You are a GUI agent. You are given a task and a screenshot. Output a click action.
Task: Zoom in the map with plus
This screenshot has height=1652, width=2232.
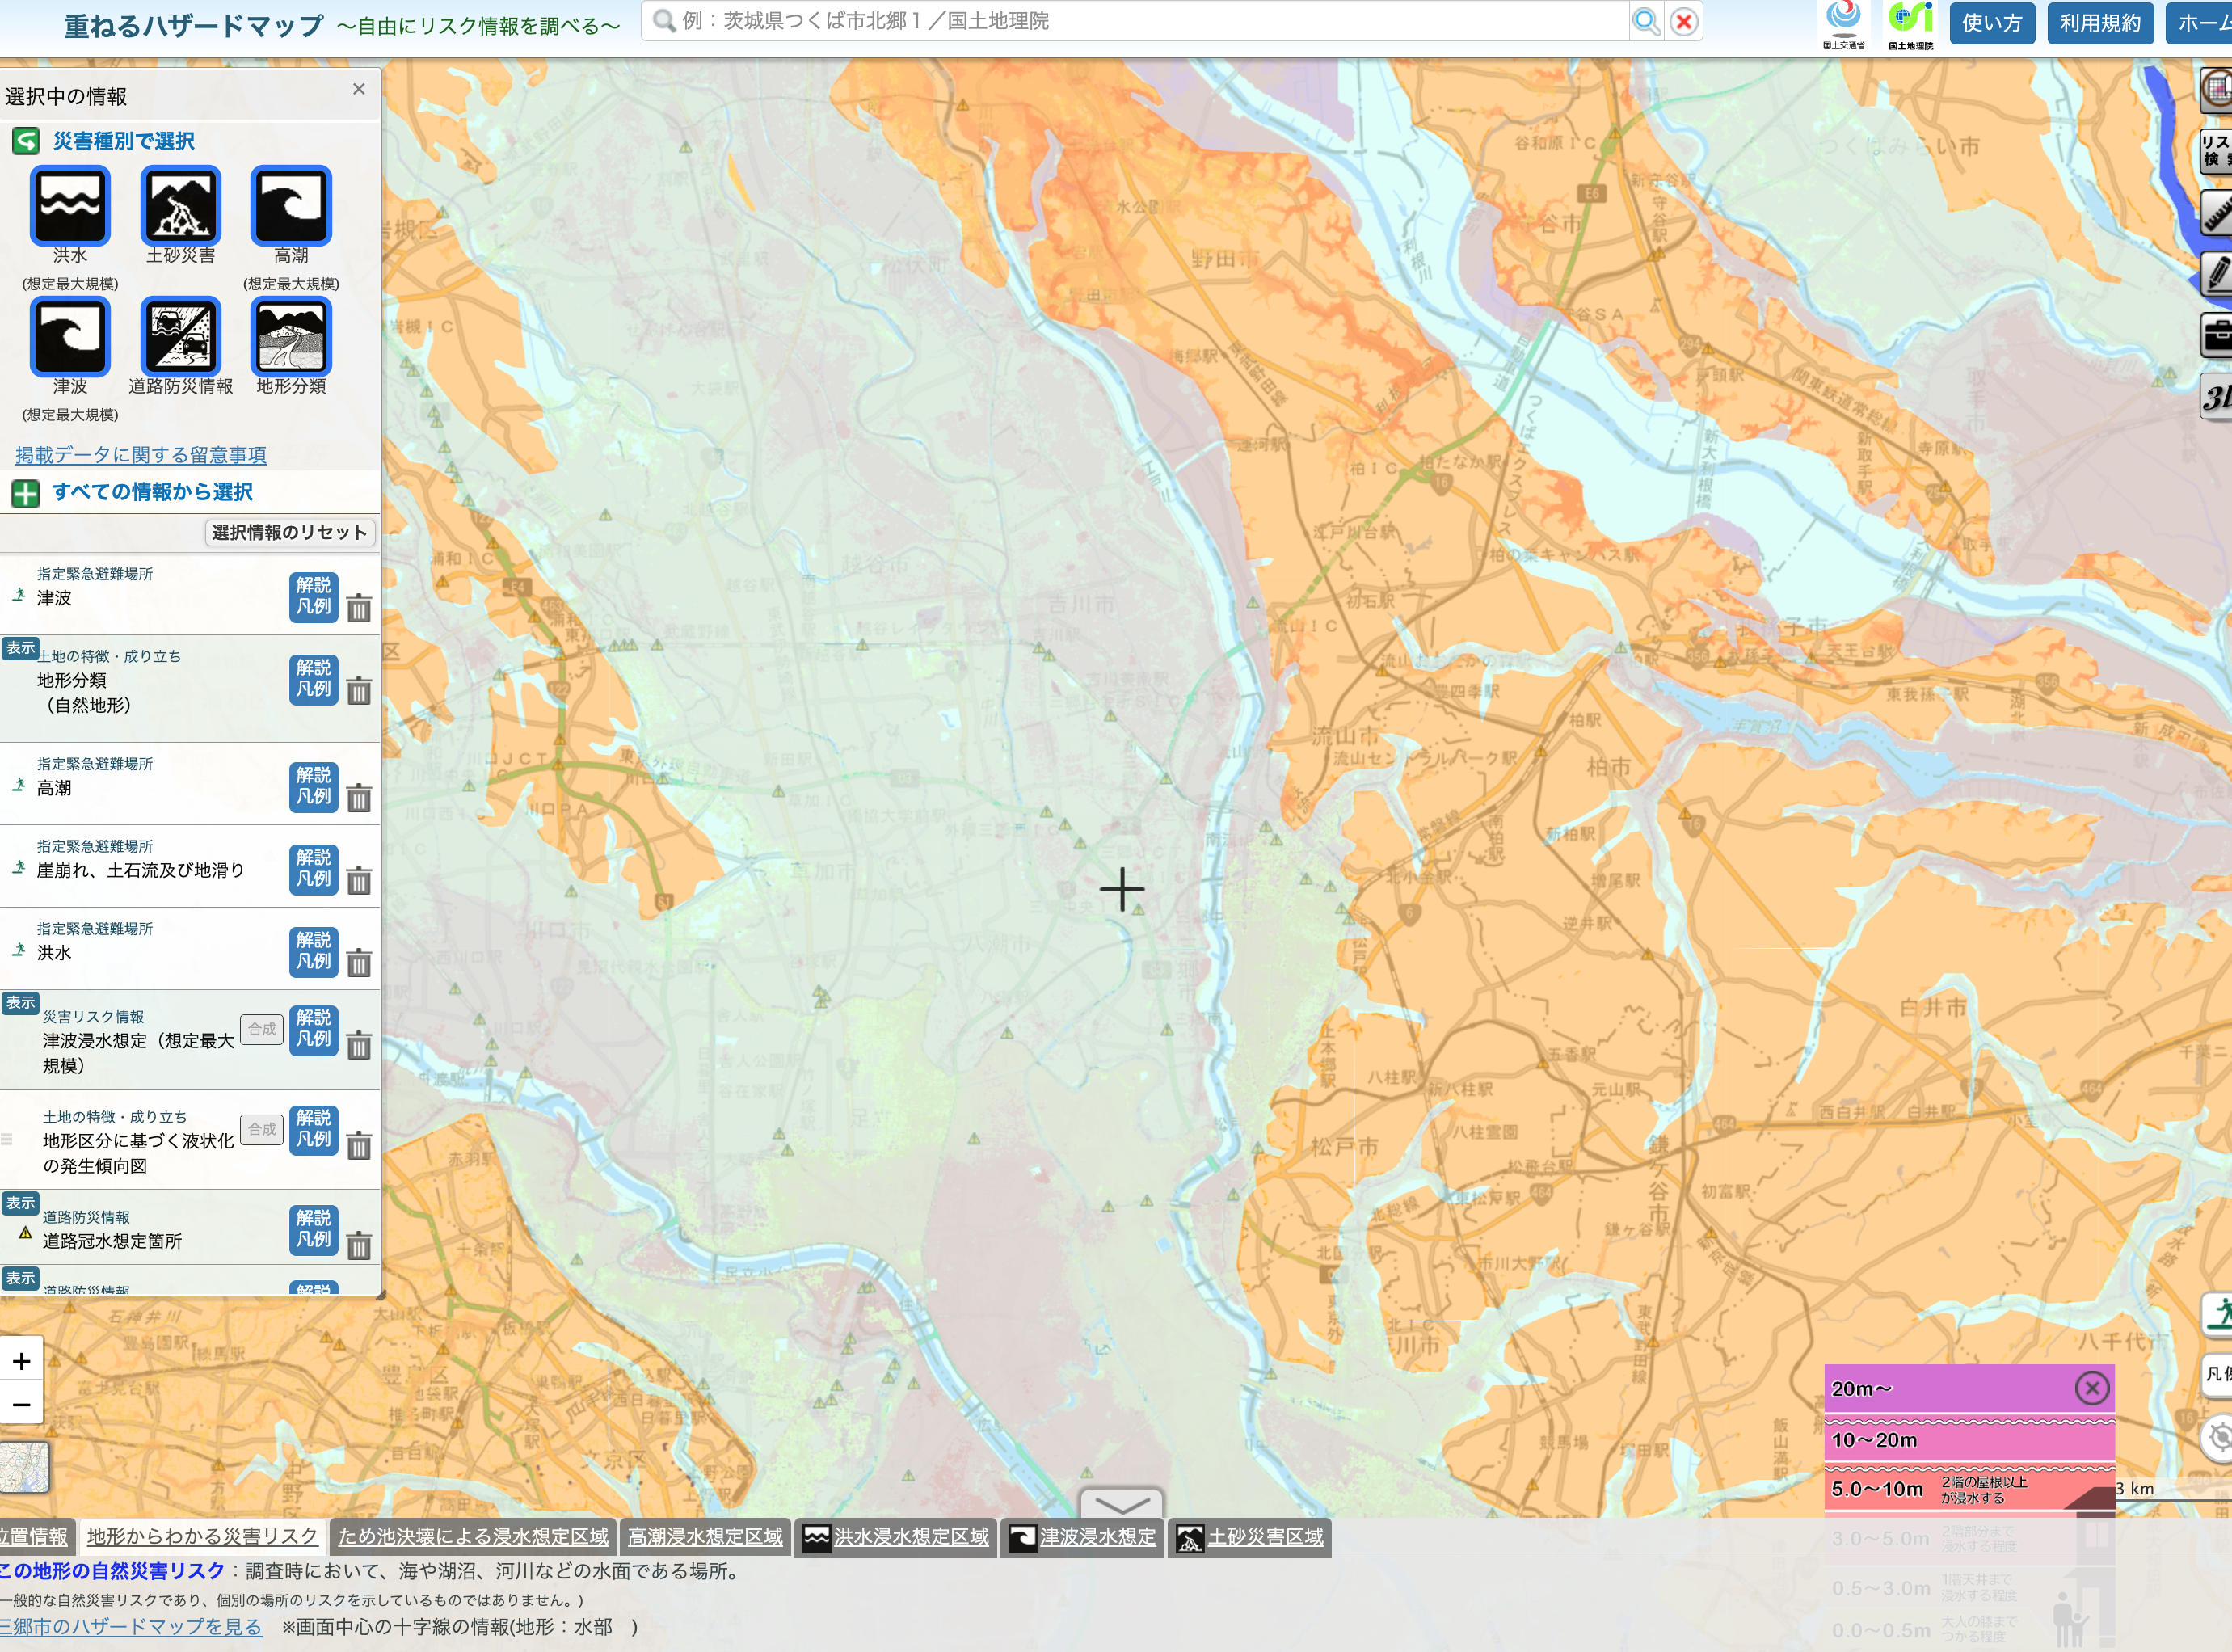pos(22,1361)
